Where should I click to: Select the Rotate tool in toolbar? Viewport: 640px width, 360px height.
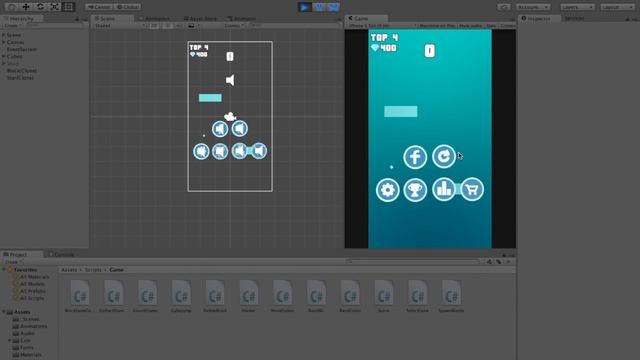pyautogui.click(x=40, y=7)
